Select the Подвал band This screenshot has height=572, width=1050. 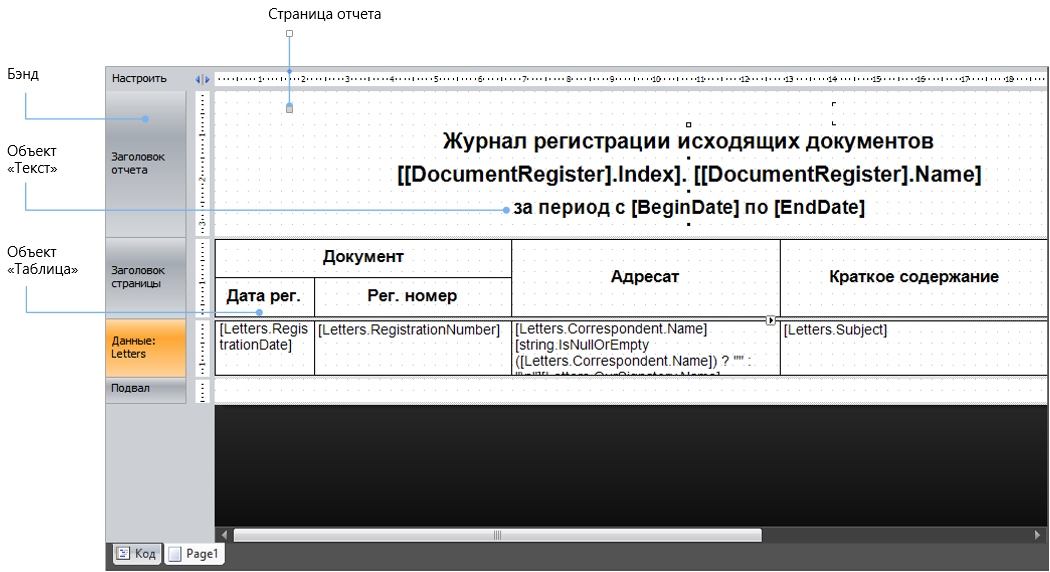pyautogui.click(x=146, y=389)
